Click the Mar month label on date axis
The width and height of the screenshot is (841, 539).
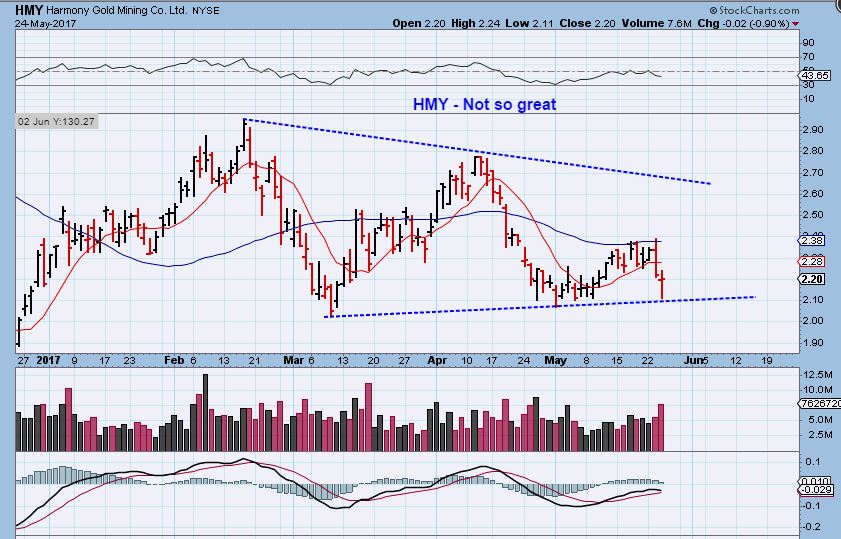point(293,360)
